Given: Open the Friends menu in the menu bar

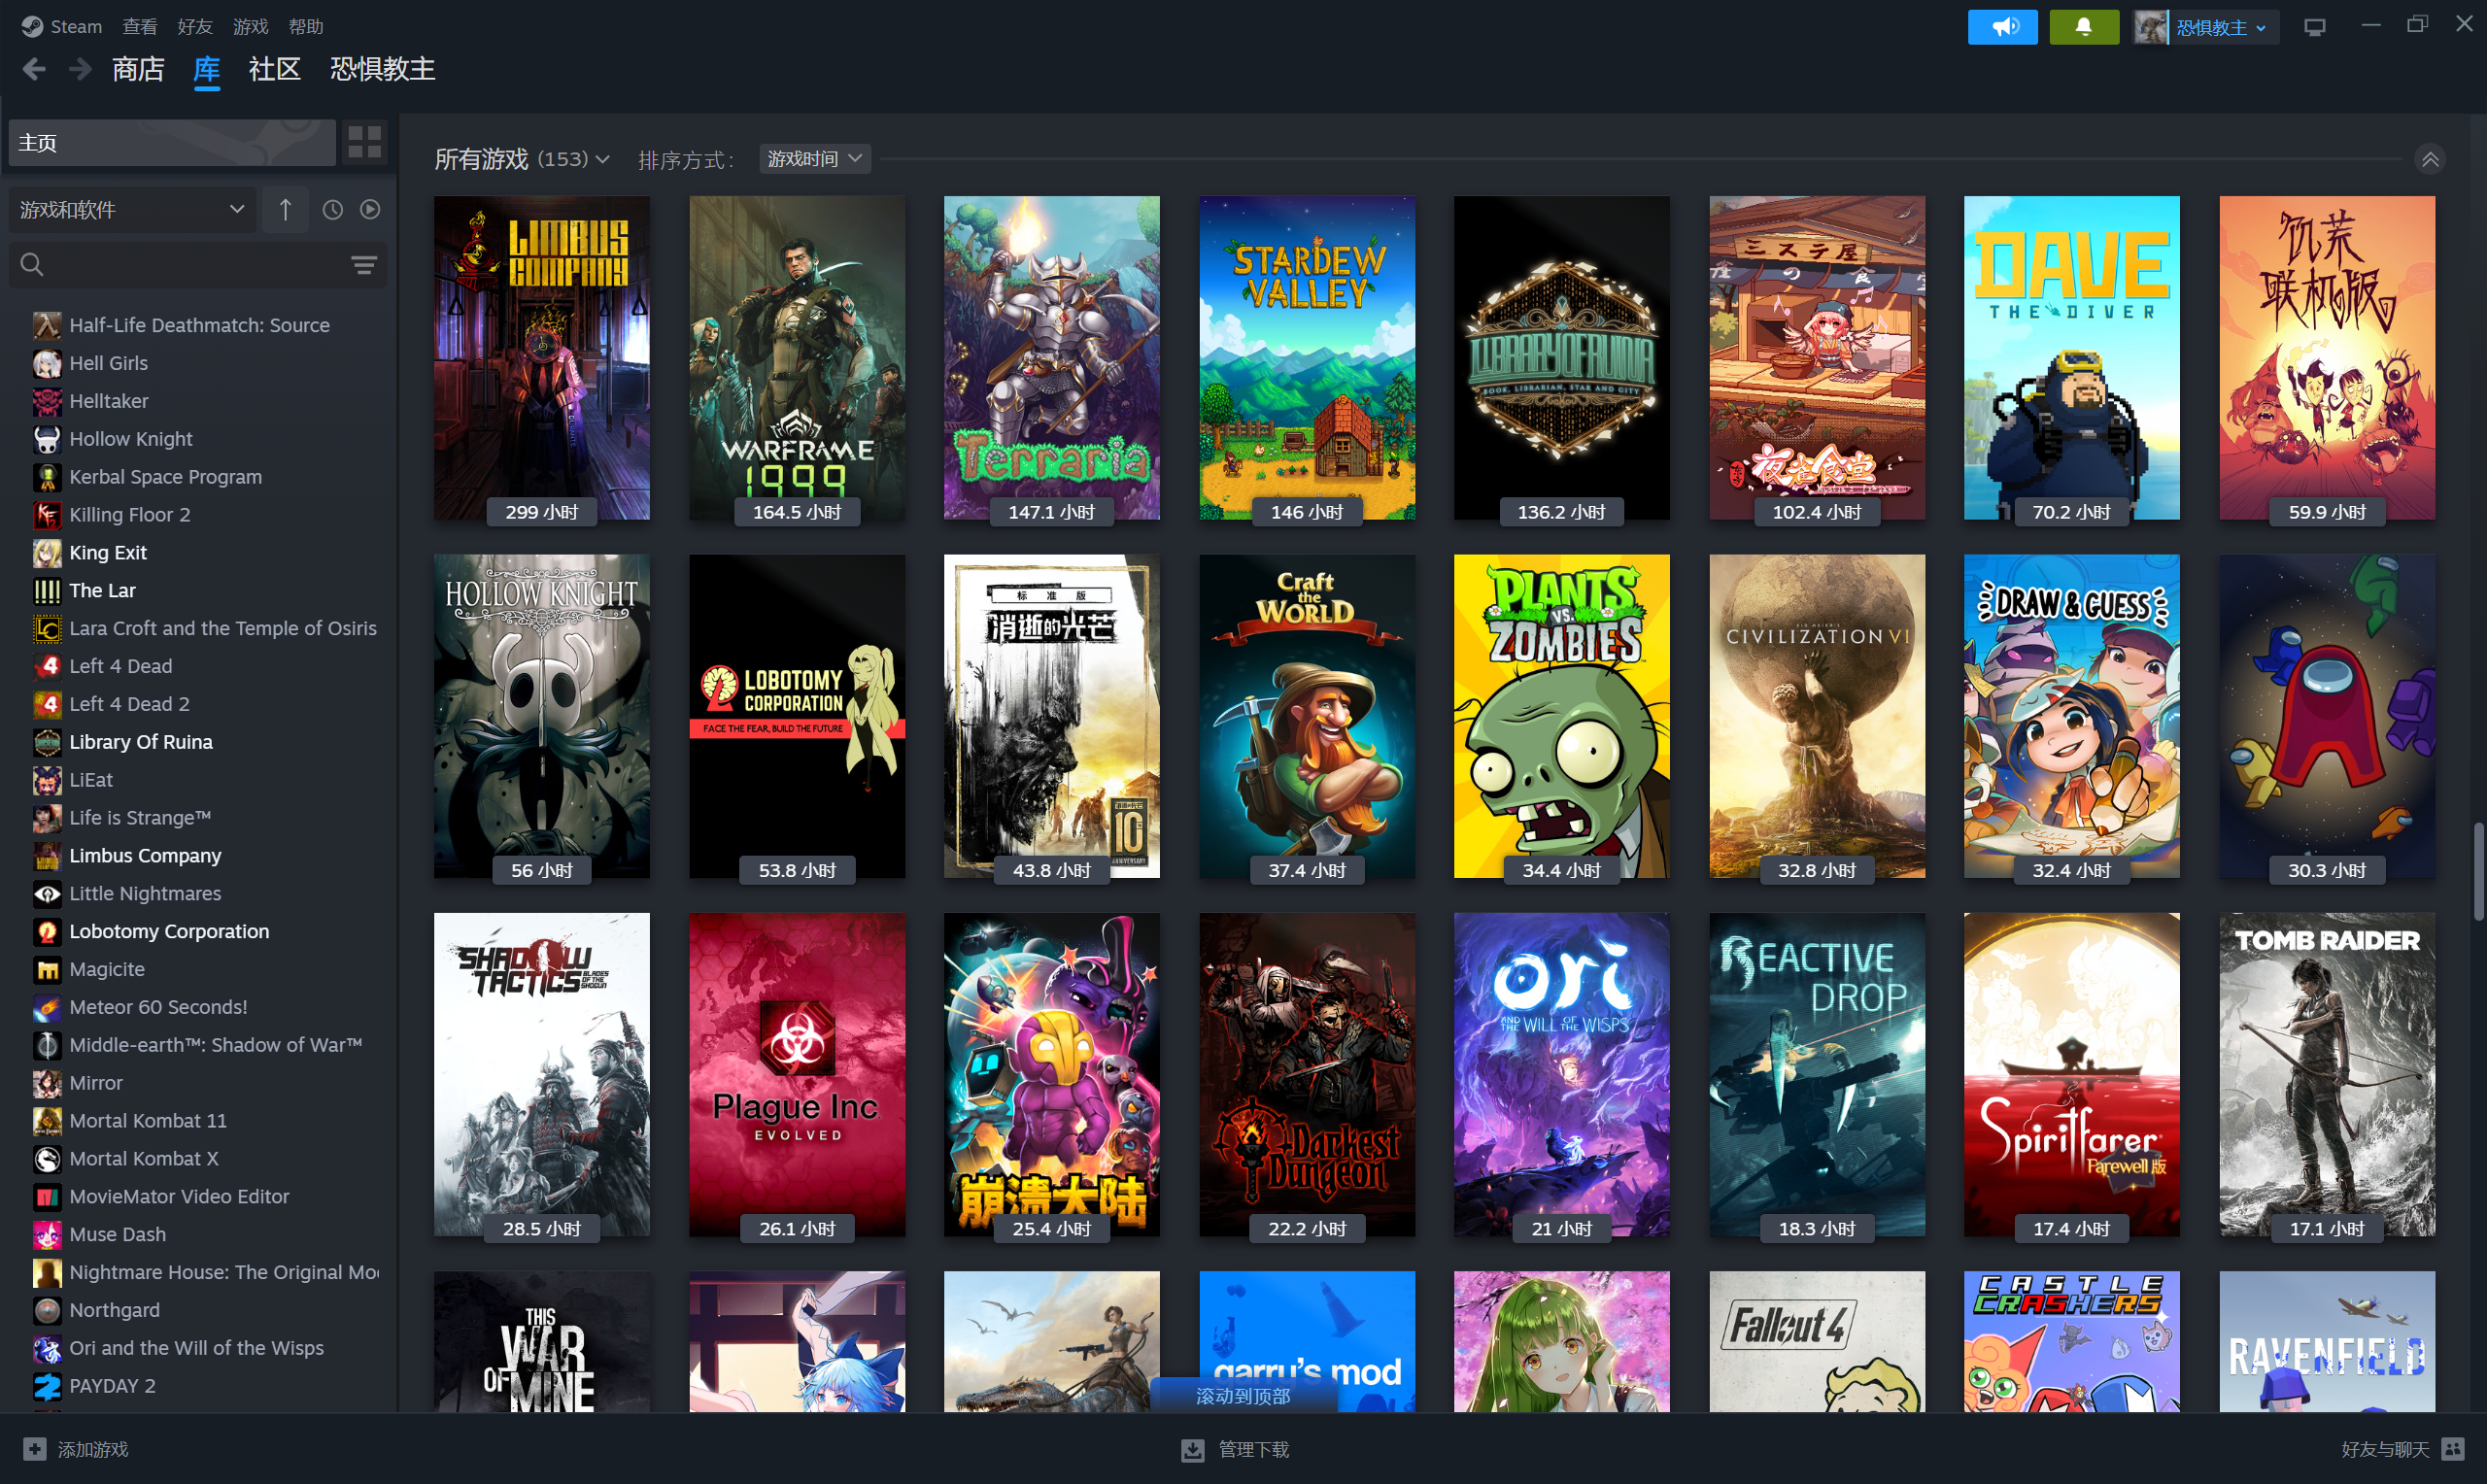Looking at the screenshot, I should point(195,26).
